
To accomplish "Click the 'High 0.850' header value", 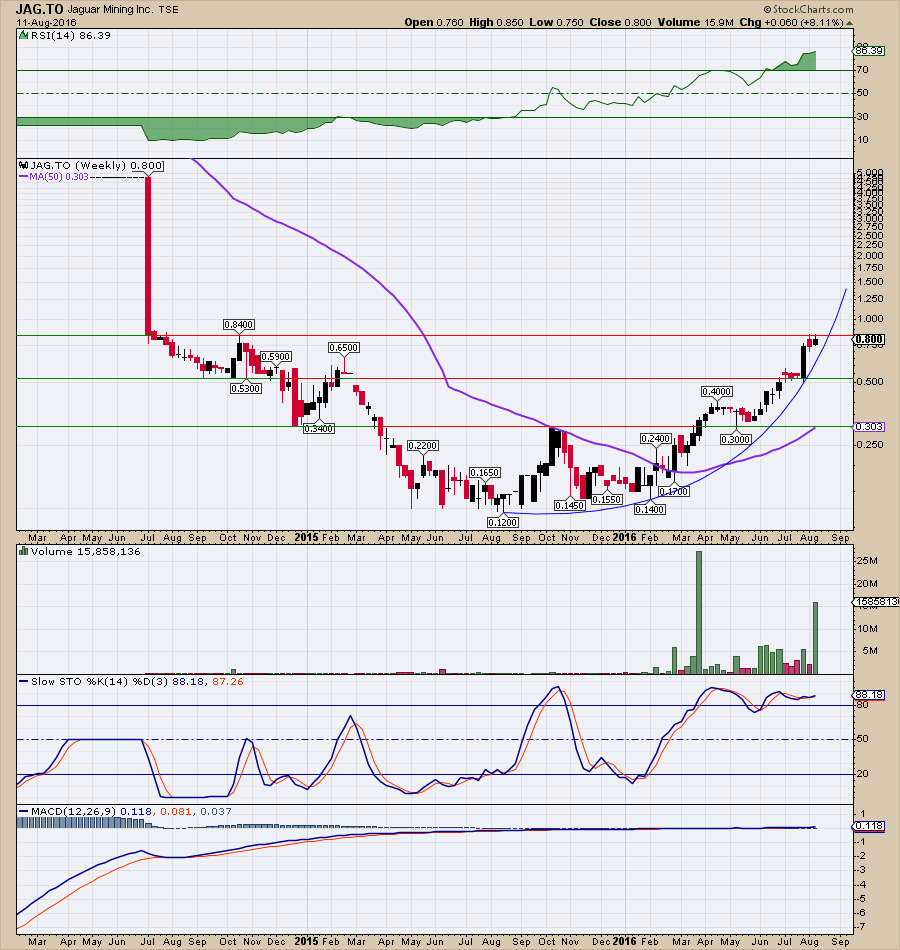I will 496,22.
